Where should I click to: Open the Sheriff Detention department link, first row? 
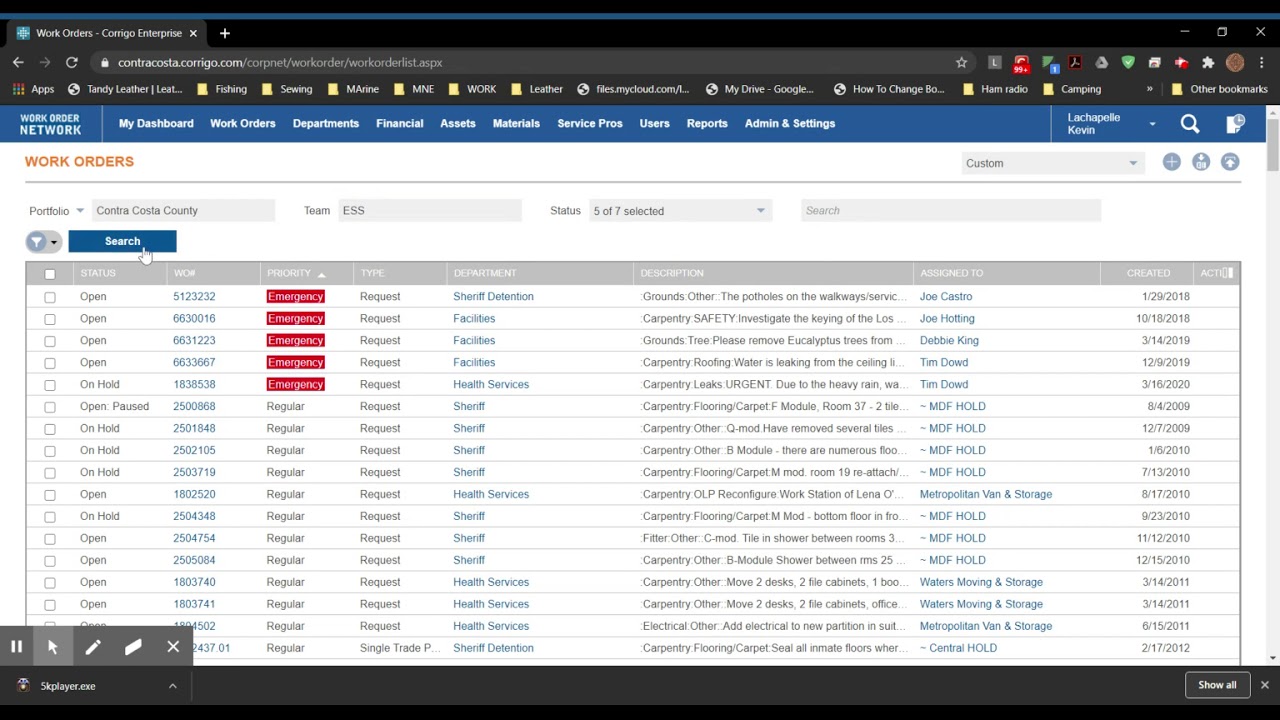(493, 297)
